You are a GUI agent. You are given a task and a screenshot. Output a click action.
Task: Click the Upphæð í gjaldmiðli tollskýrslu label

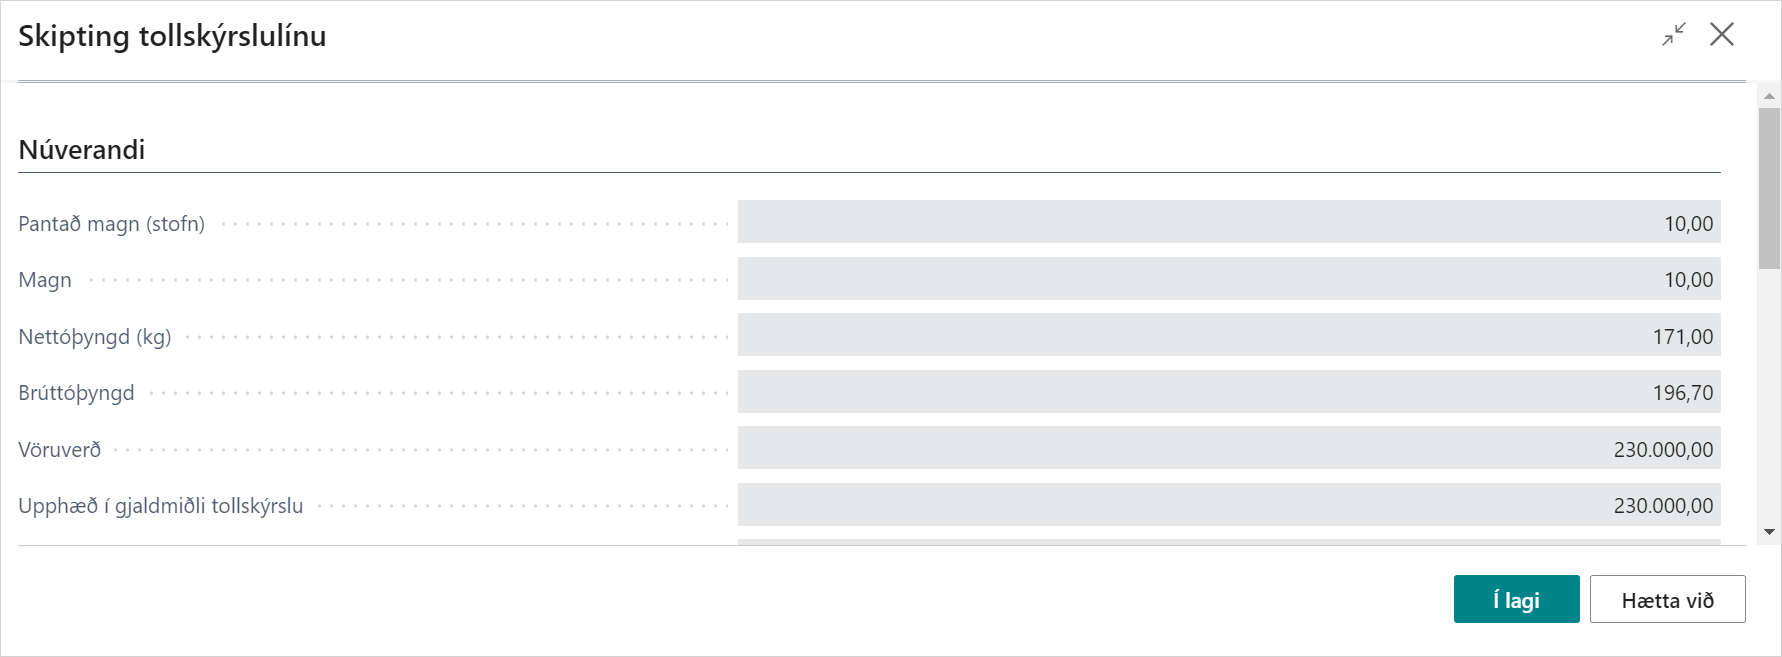point(160,506)
